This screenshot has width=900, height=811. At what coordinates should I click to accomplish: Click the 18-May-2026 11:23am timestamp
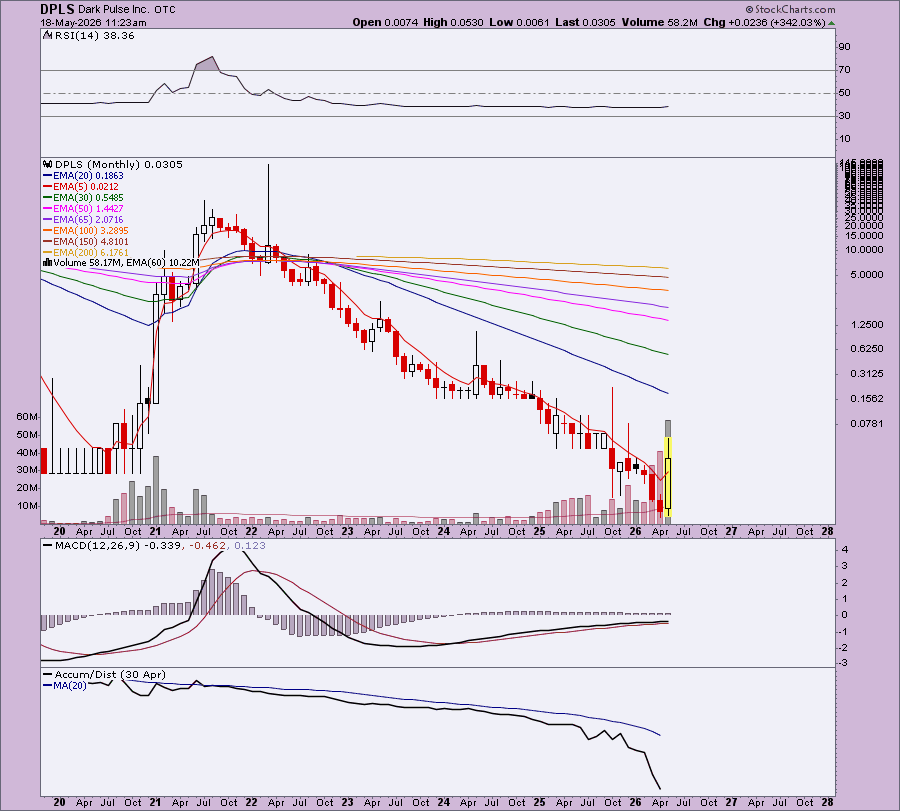93,23
